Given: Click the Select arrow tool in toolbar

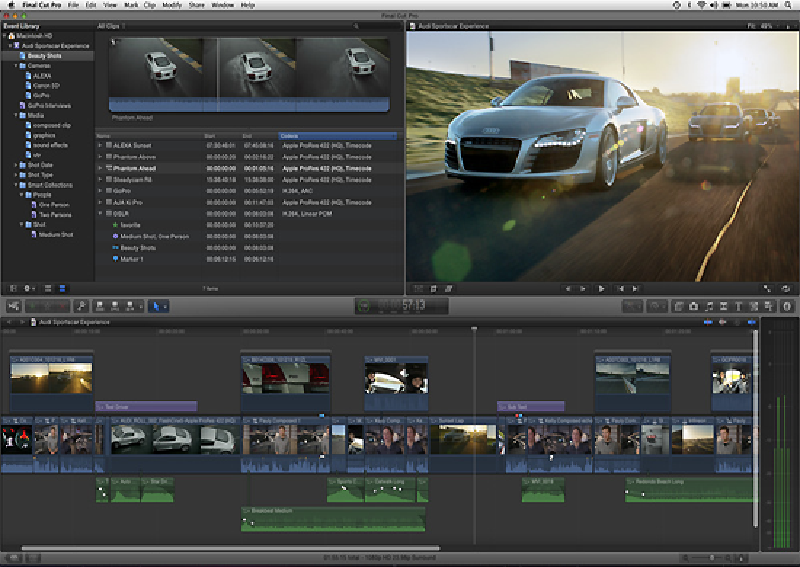Looking at the screenshot, I should [x=156, y=306].
